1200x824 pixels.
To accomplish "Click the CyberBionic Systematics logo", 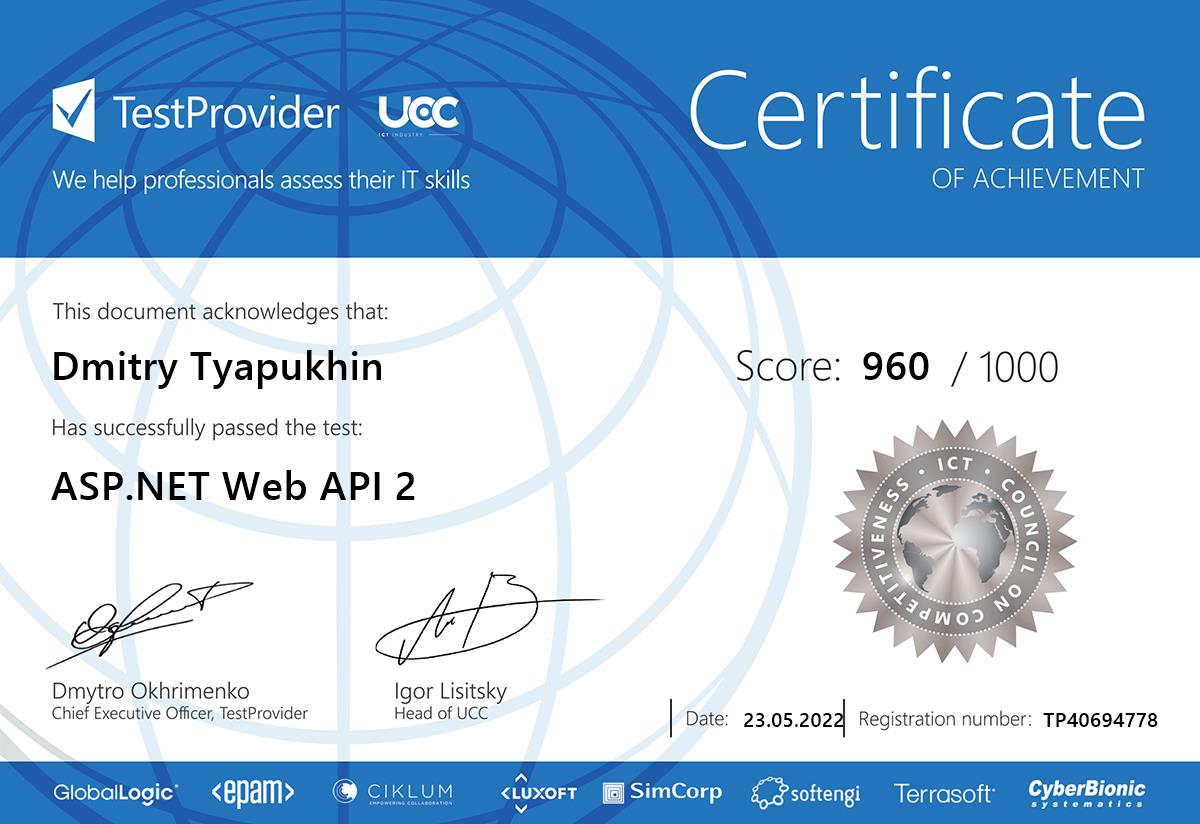I will click(1087, 793).
